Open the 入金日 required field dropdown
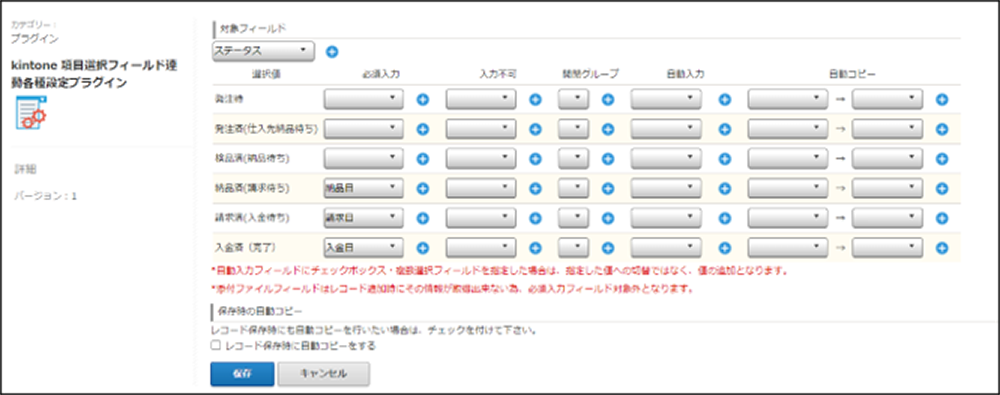Screen dimensions: 1000x395 [364, 247]
